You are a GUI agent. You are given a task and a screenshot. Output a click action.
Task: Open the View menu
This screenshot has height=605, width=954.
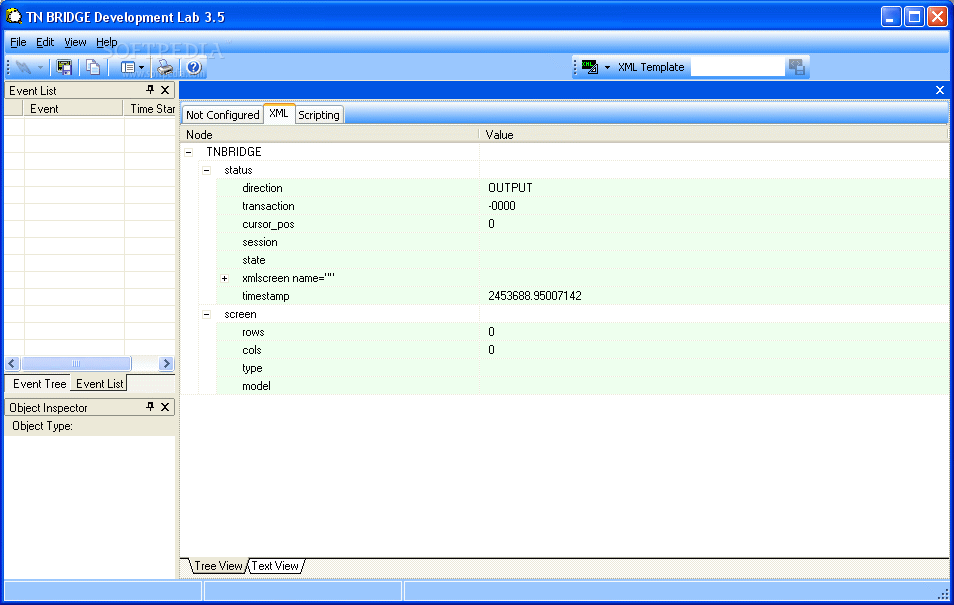pos(75,42)
